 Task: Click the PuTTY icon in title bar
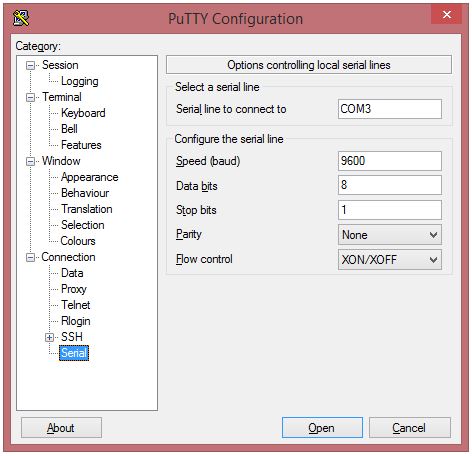pos(21,18)
